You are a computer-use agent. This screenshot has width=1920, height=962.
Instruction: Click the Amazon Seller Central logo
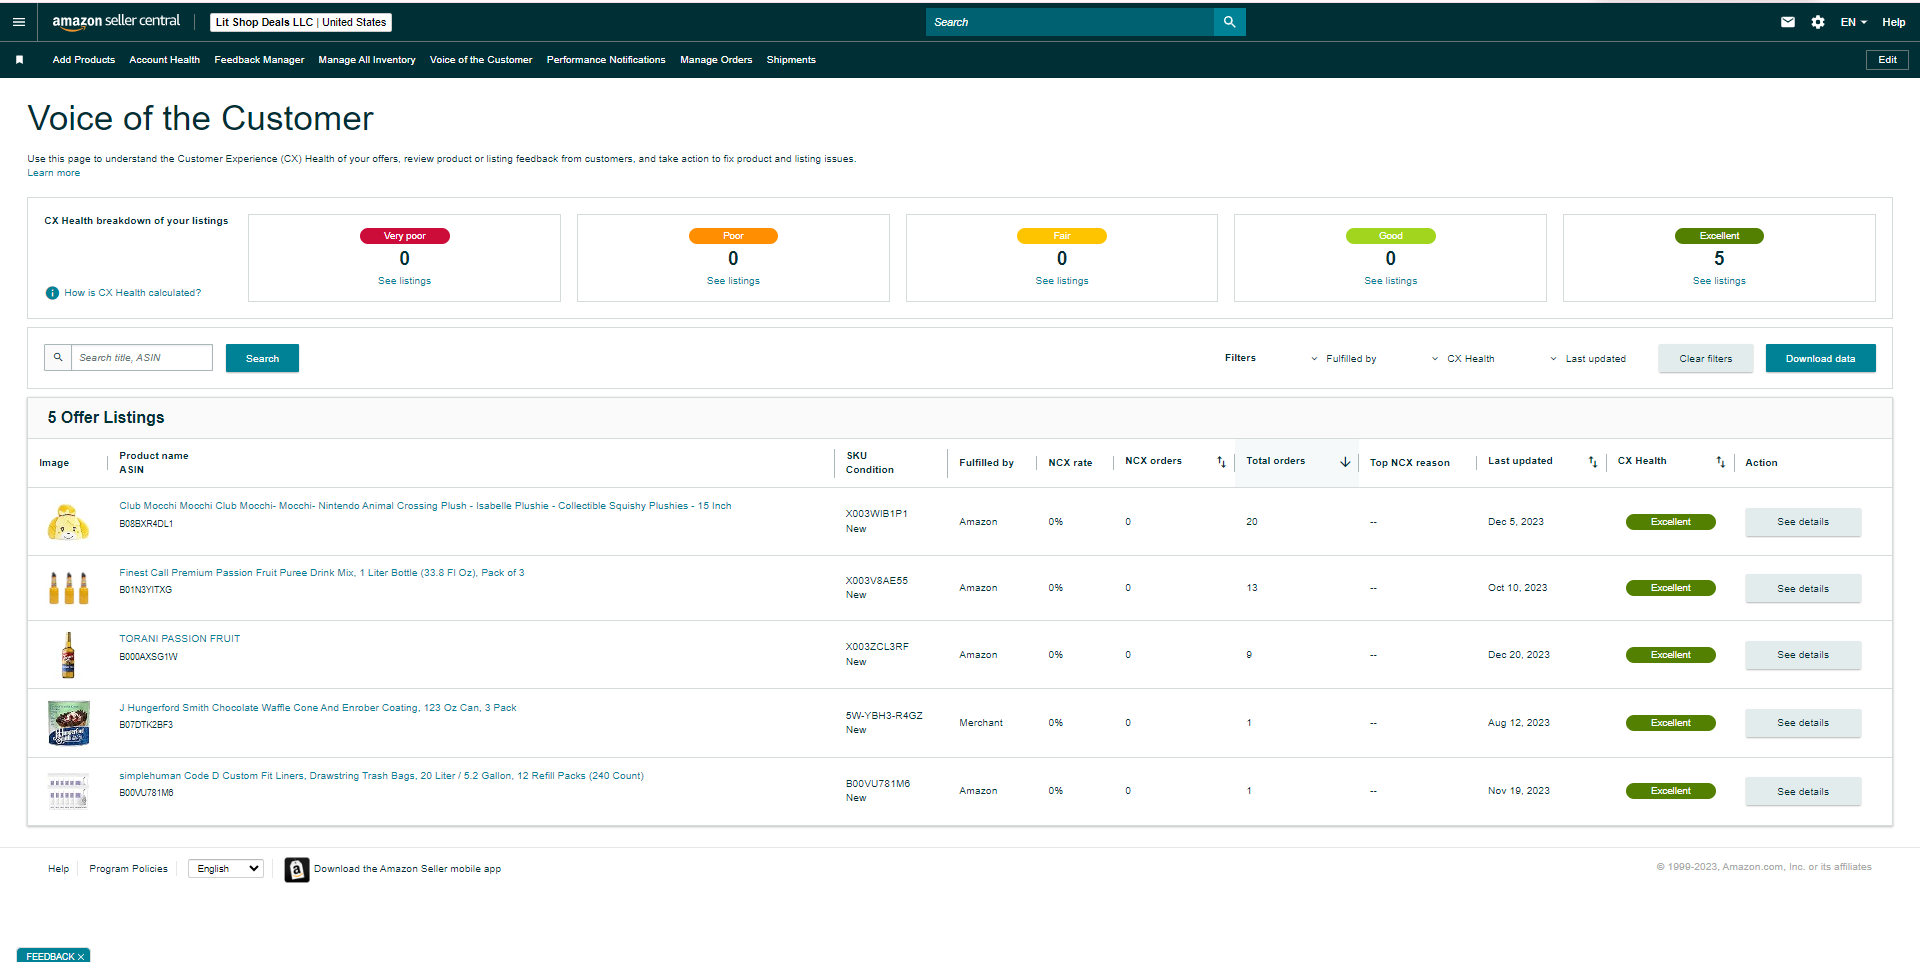click(116, 21)
